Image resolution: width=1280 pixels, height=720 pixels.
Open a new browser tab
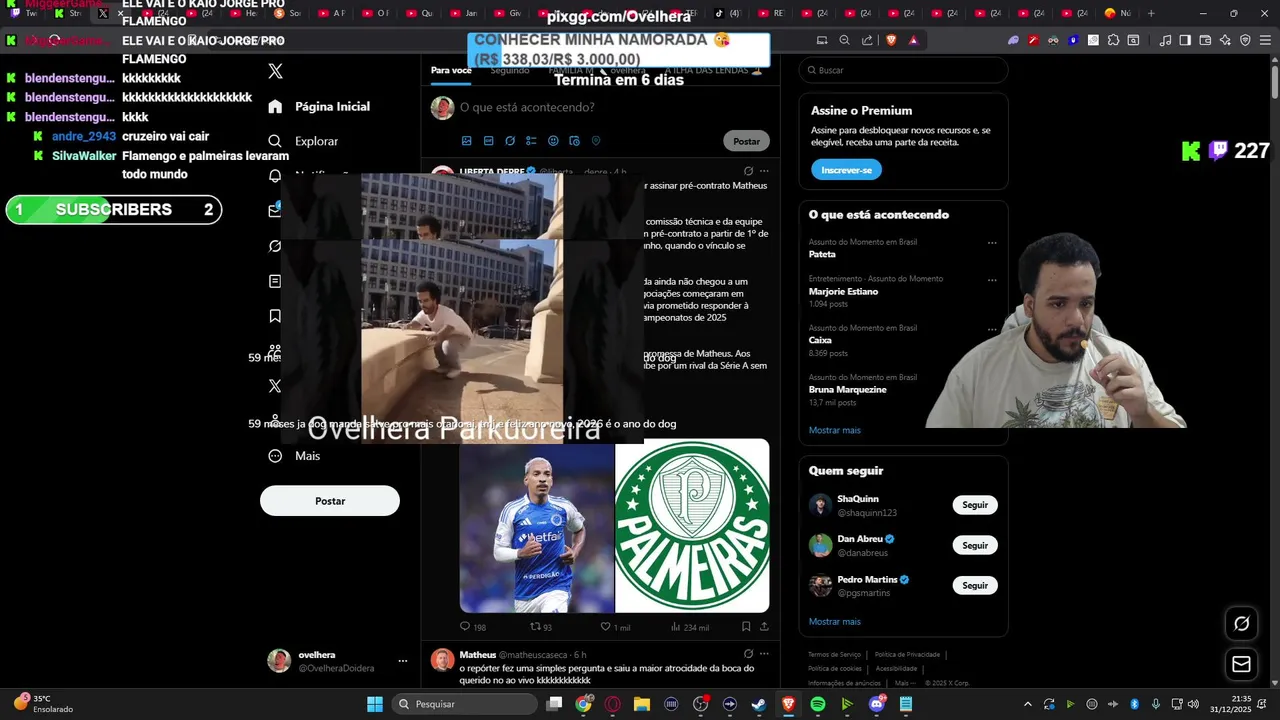tap(1151, 13)
